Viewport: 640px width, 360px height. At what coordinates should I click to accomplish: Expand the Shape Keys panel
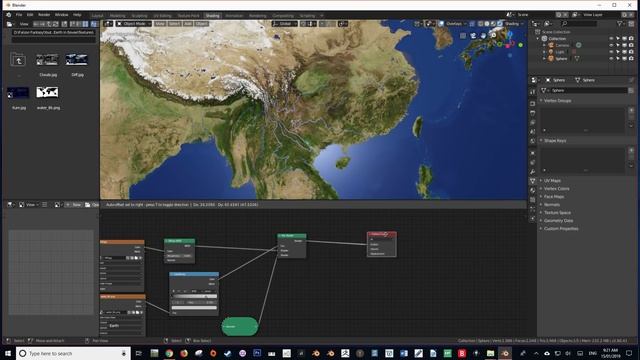(555, 140)
